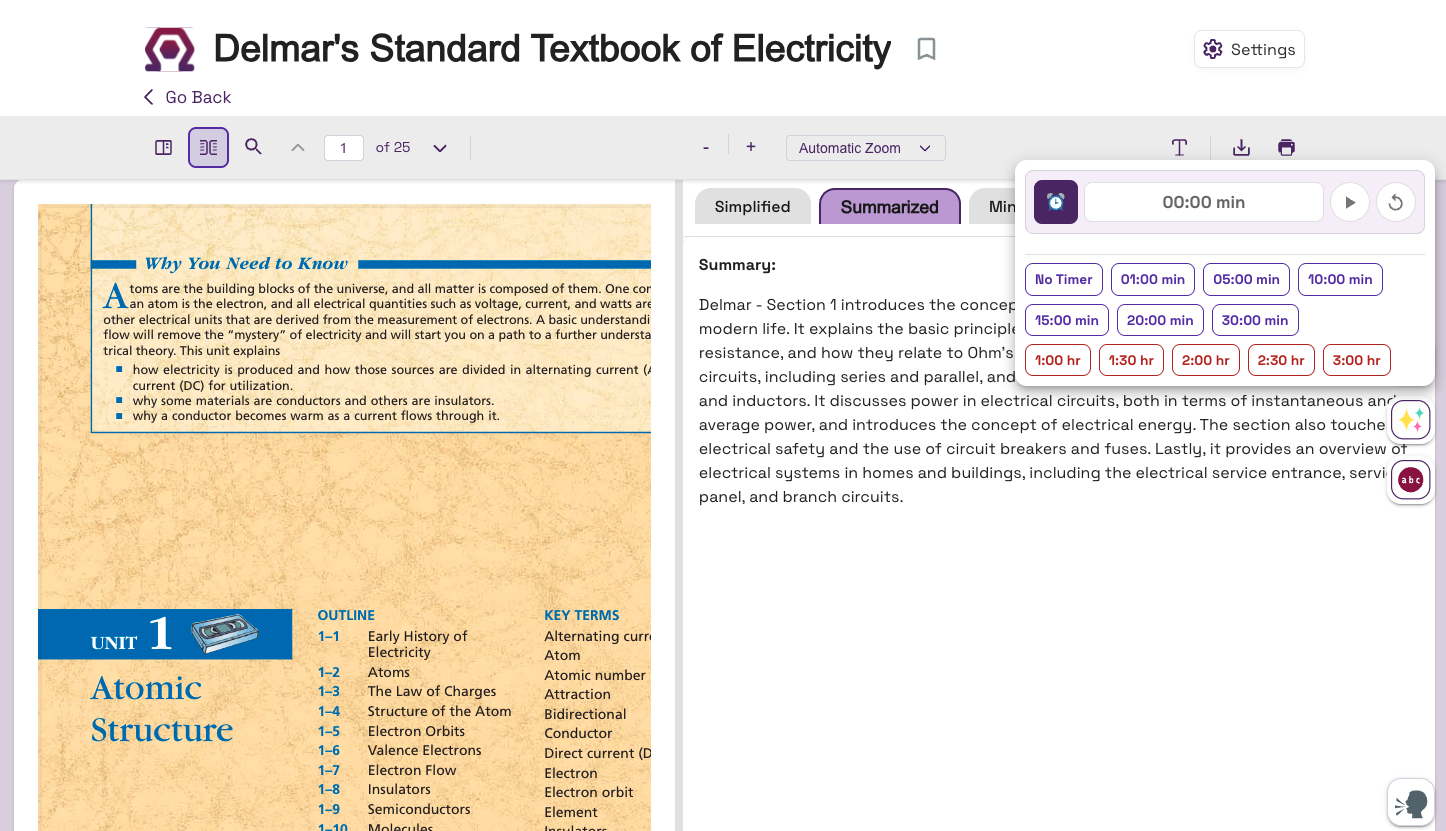
Task: Click the bookmark icon beside the title
Action: pyautogui.click(x=926, y=49)
